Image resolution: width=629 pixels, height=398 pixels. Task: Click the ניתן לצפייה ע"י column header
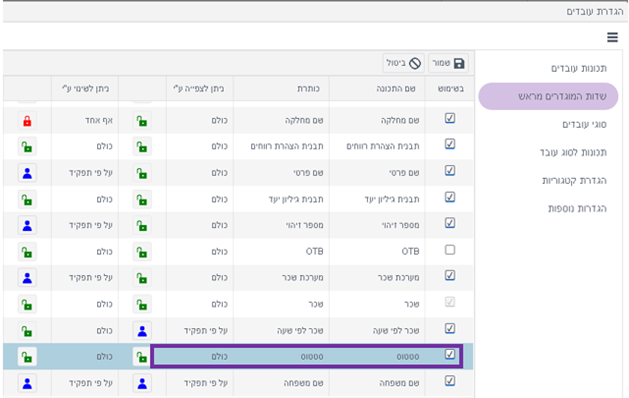coord(199,89)
